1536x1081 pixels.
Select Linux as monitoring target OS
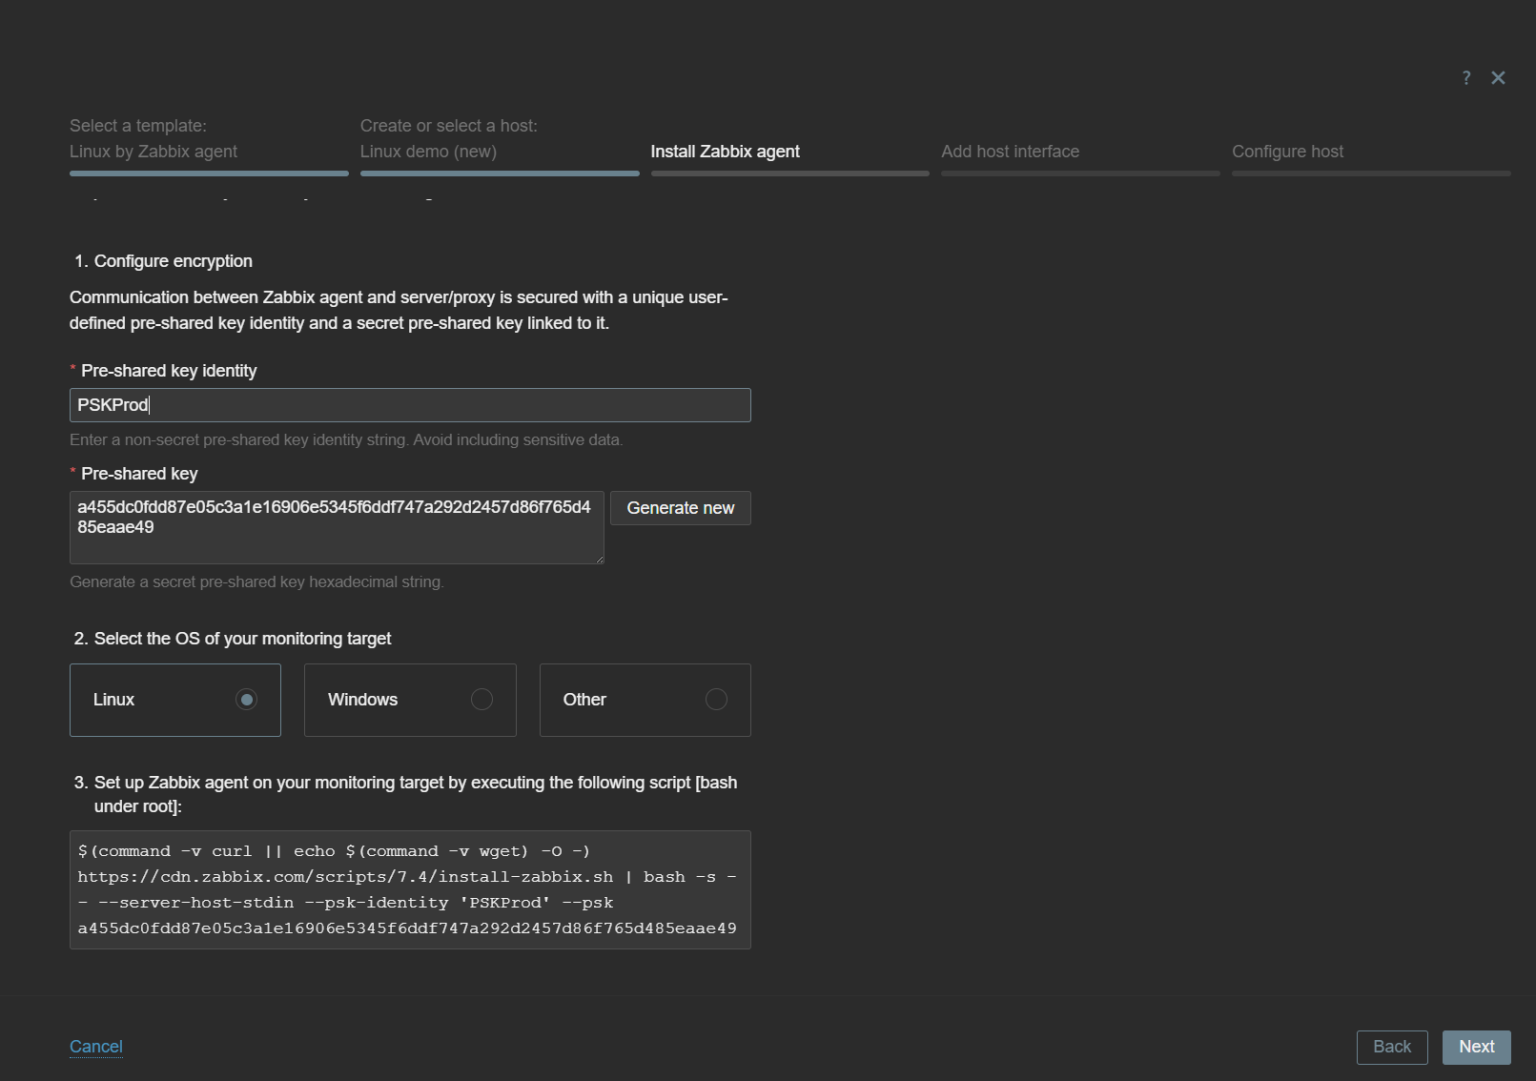pyautogui.click(x=175, y=700)
